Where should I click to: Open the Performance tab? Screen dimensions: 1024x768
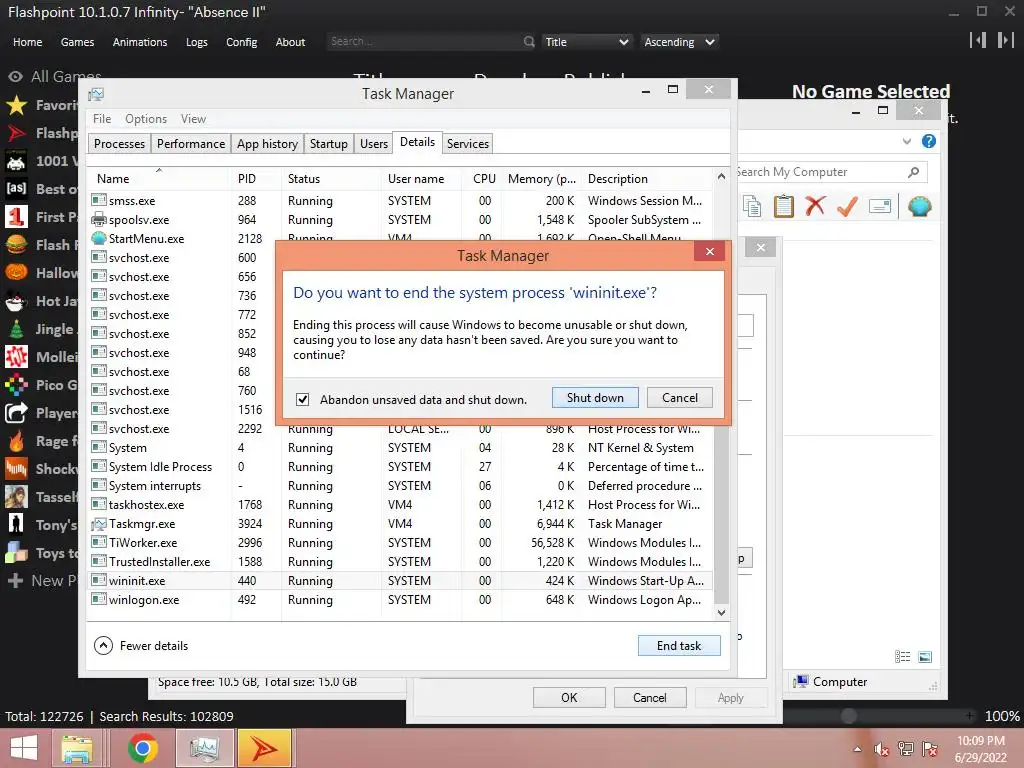click(x=191, y=144)
